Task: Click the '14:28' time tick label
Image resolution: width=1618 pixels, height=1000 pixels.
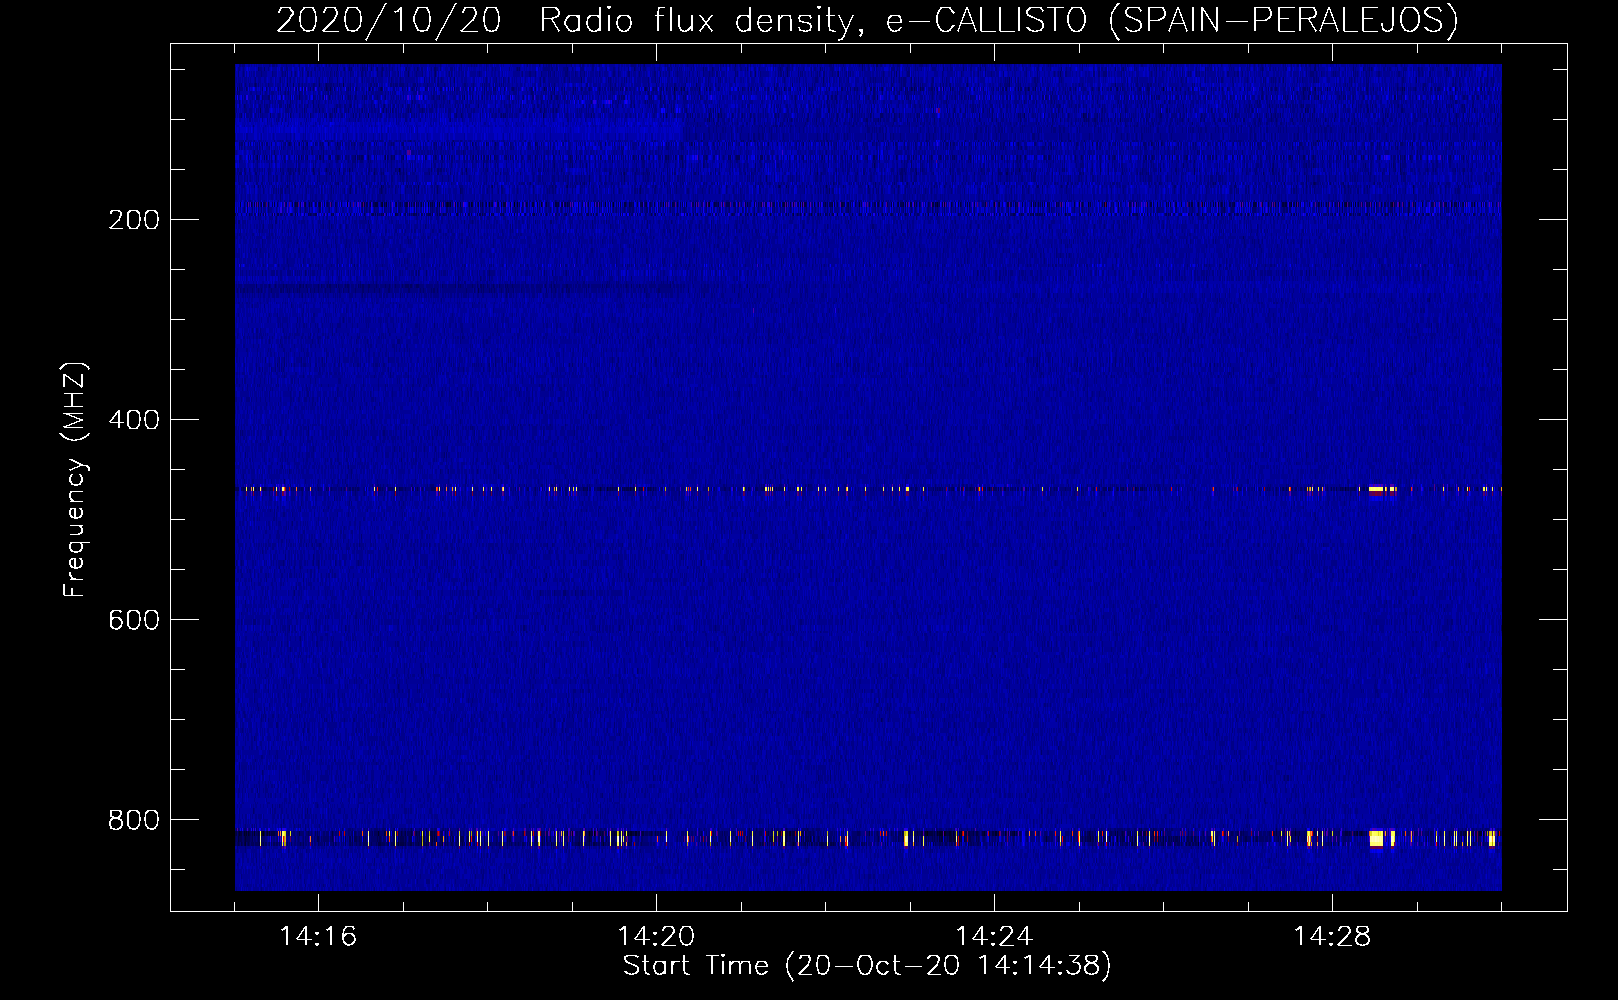Action: click(1332, 937)
